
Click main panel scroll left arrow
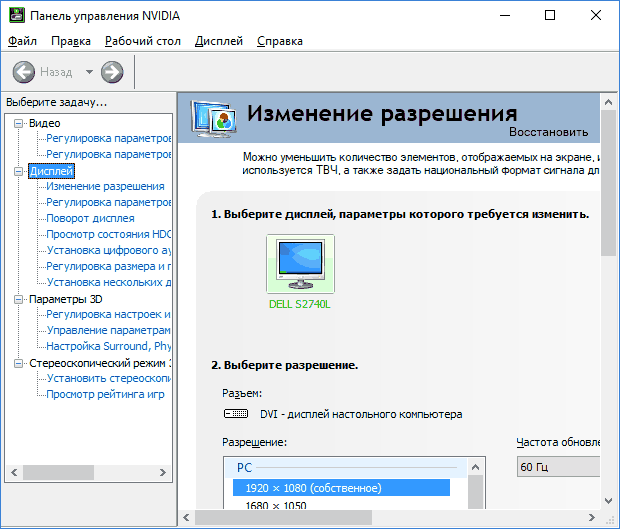click(x=187, y=518)
